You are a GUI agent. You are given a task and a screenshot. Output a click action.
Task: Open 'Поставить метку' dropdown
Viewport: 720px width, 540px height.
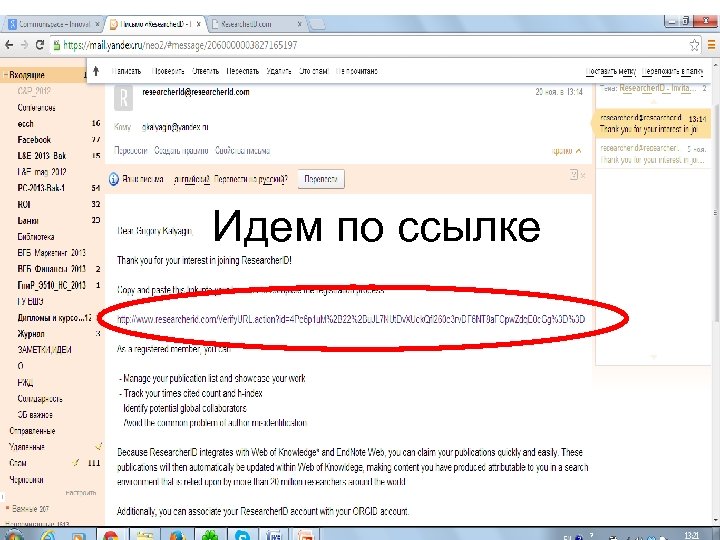pos(611,71)
